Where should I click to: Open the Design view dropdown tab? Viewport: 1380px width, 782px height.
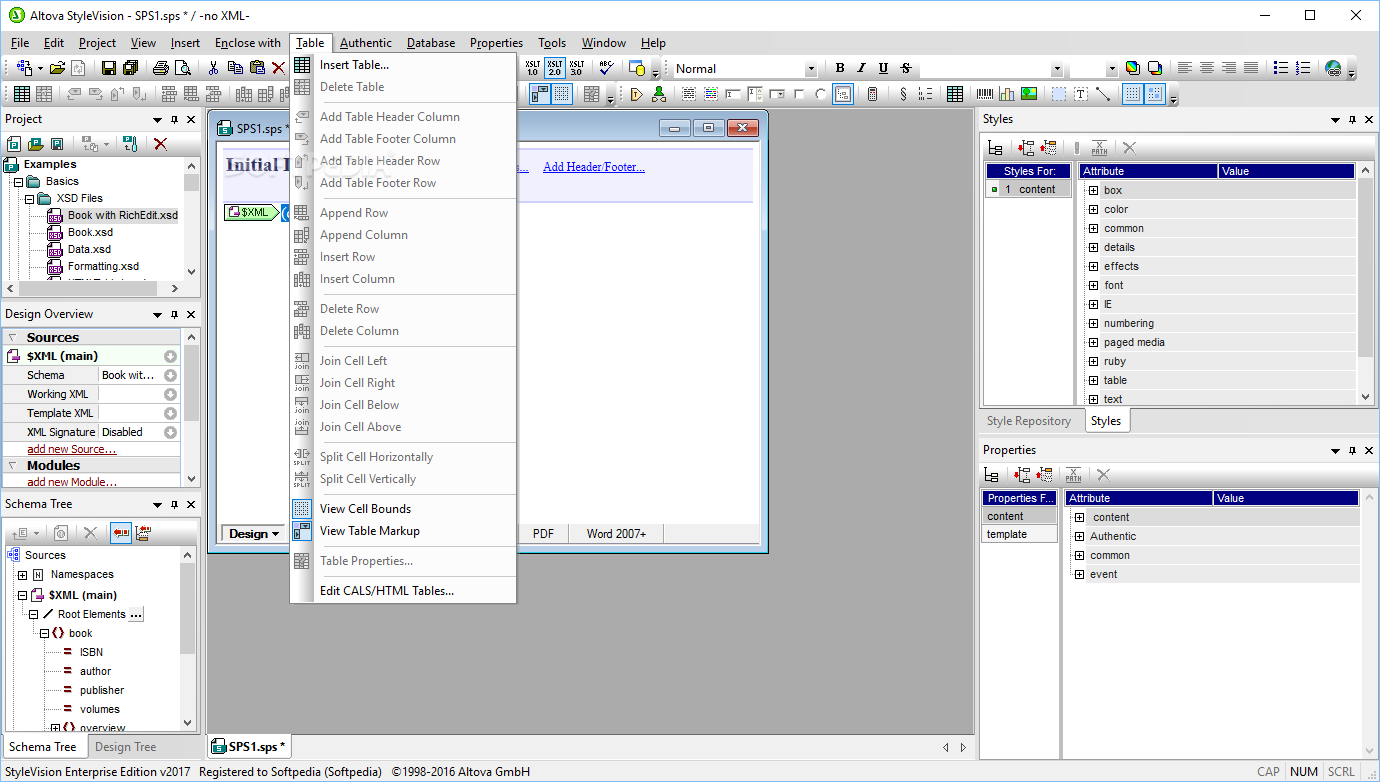[254, 533]
